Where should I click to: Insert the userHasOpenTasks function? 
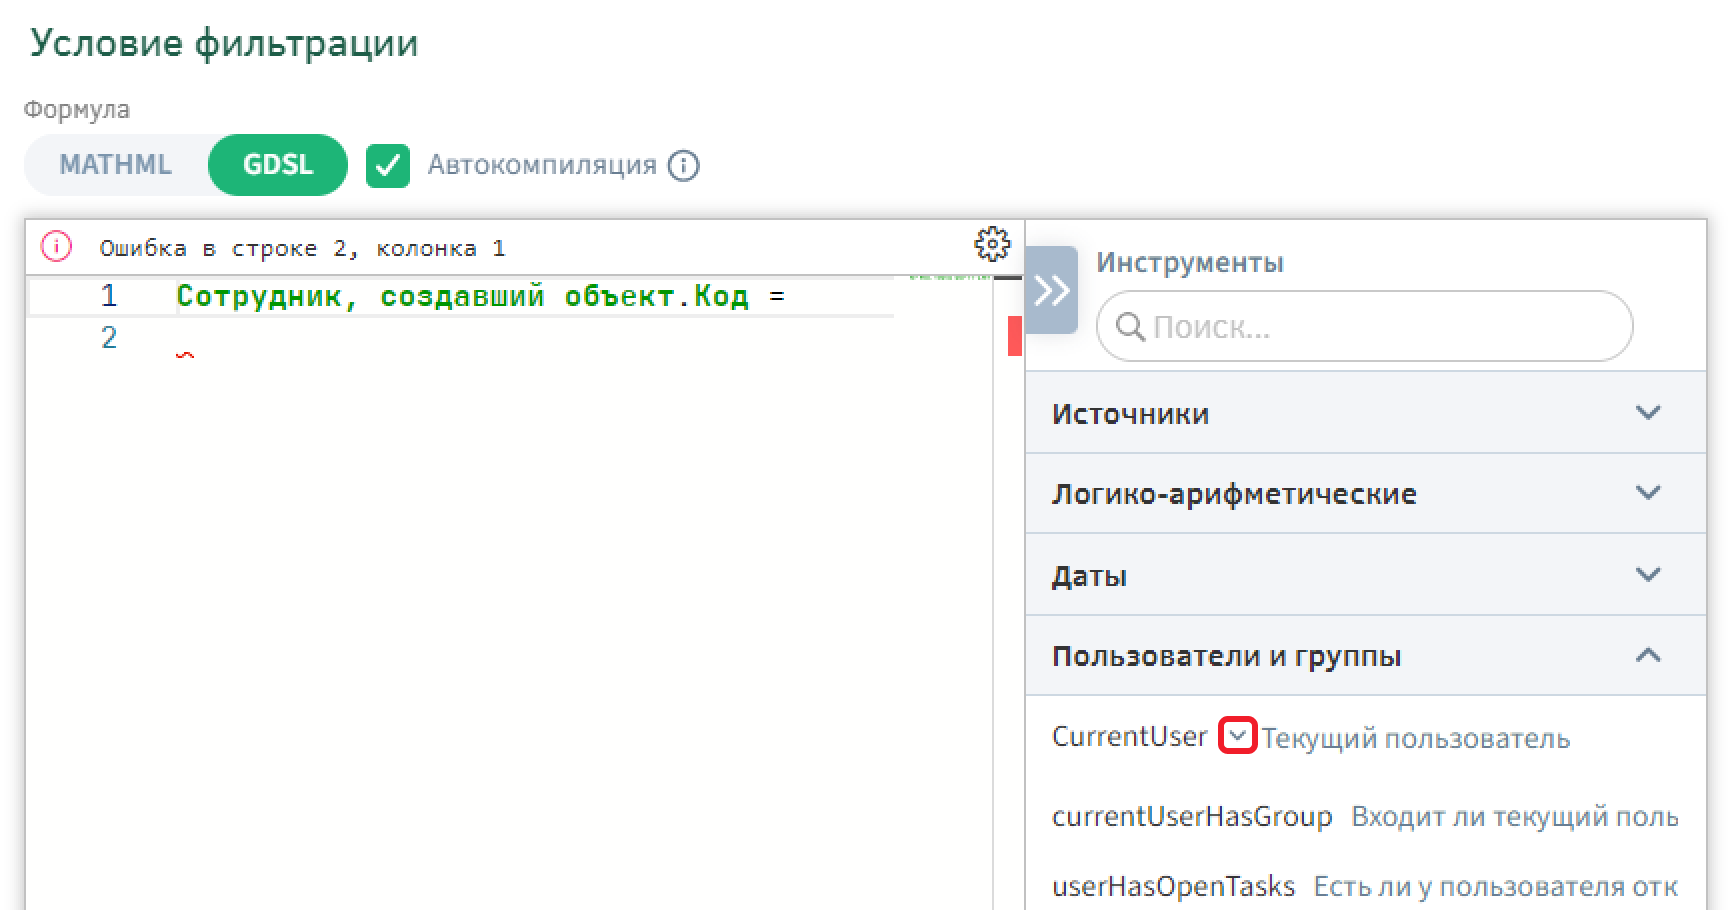point(1173,886)
